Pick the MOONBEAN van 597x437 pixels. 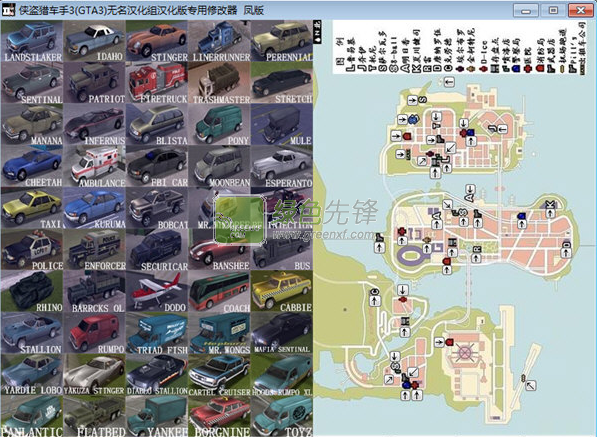(x=219, y=166)
